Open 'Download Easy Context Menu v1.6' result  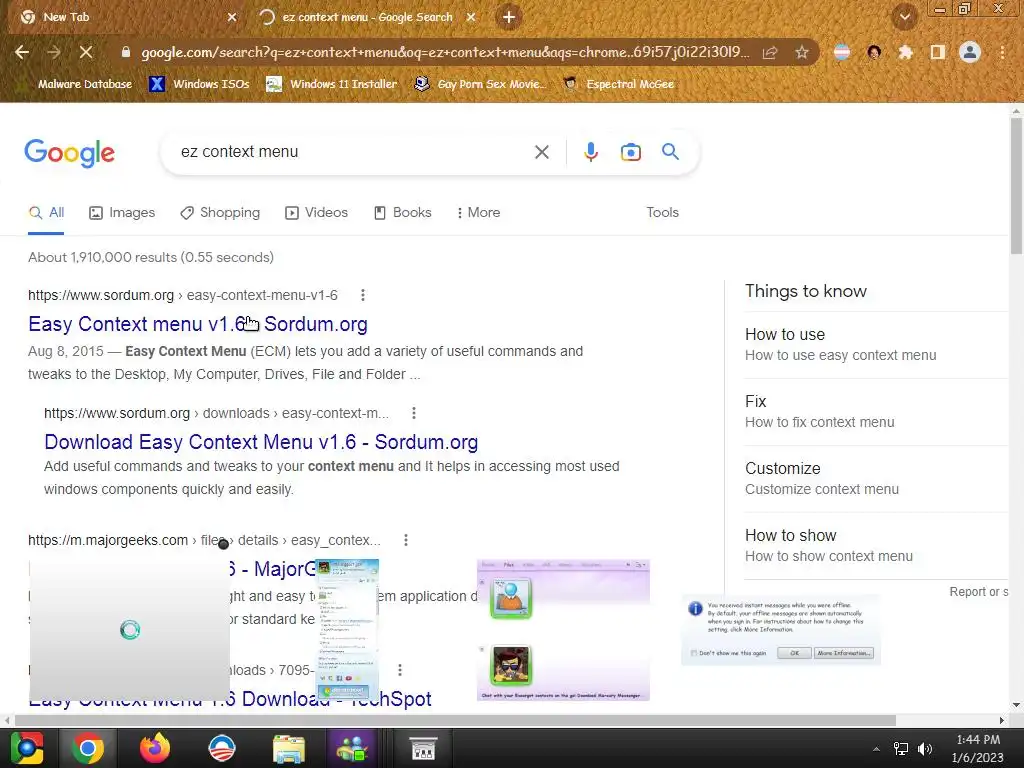pos(261,442)
